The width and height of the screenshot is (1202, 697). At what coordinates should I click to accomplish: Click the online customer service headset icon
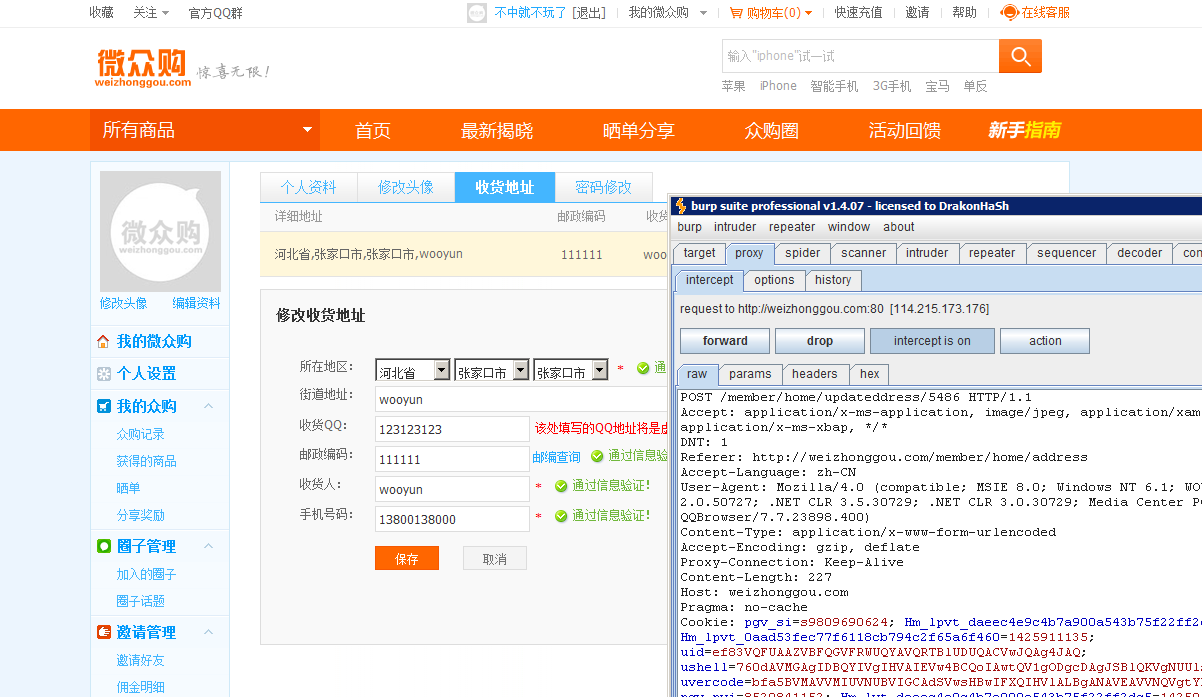pos(1009,12)
